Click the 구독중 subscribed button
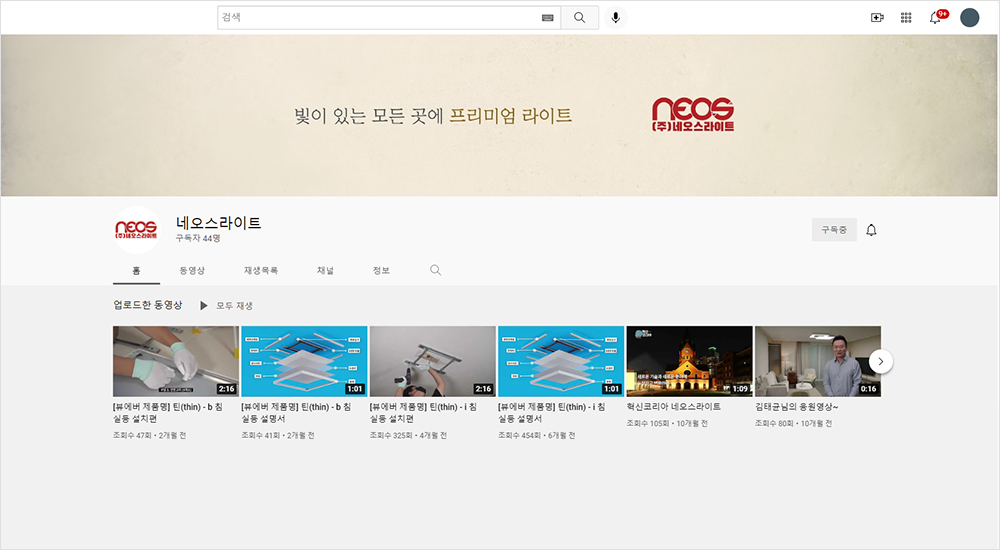 click(834, 230)
